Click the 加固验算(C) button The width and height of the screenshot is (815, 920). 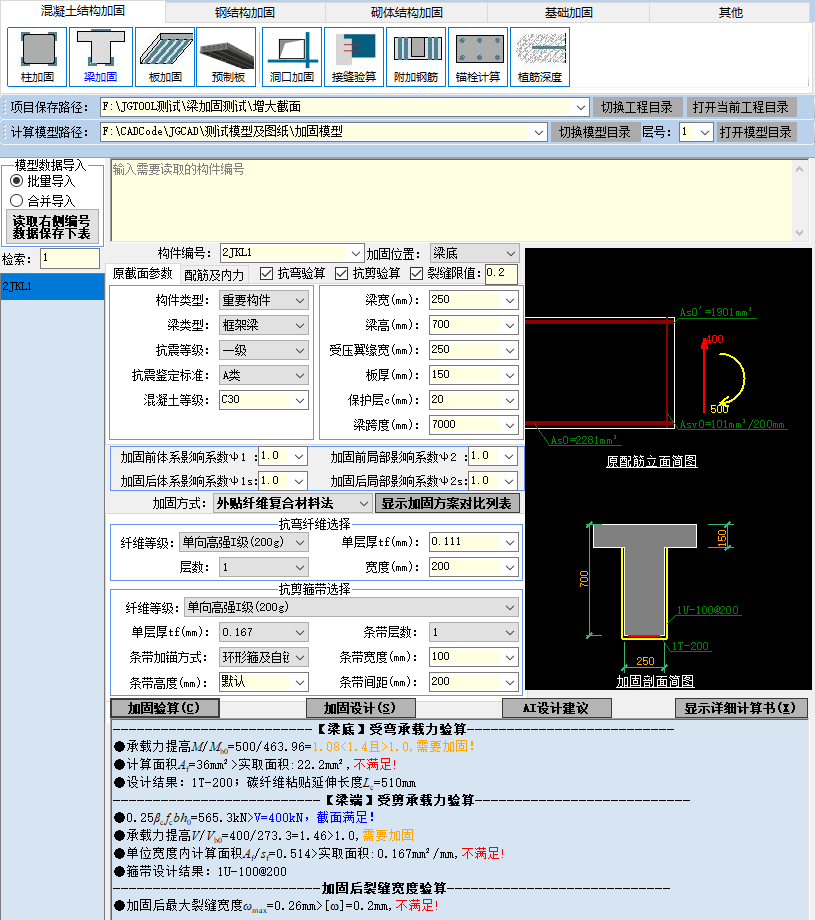(x=164, y=708)
